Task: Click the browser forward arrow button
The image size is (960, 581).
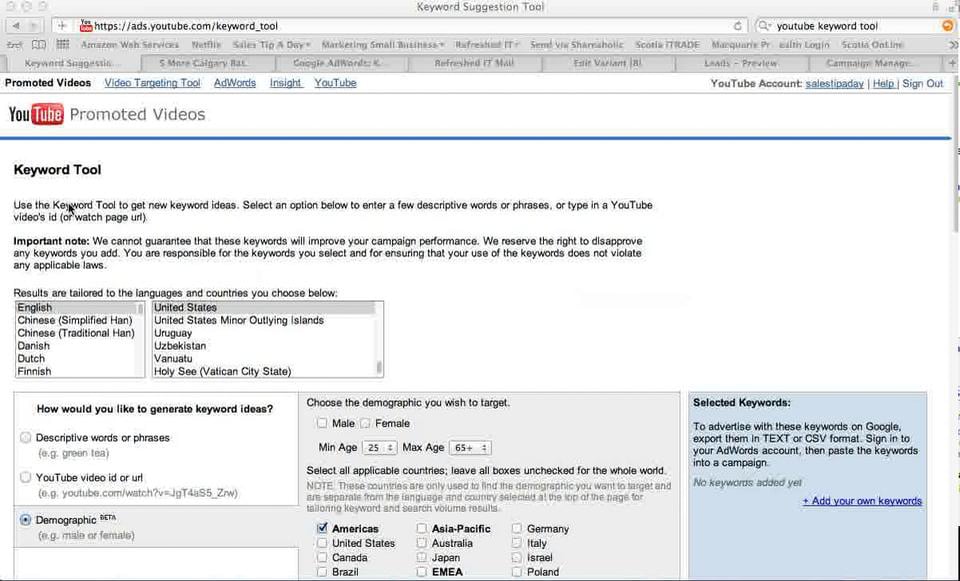Action: 34,26
